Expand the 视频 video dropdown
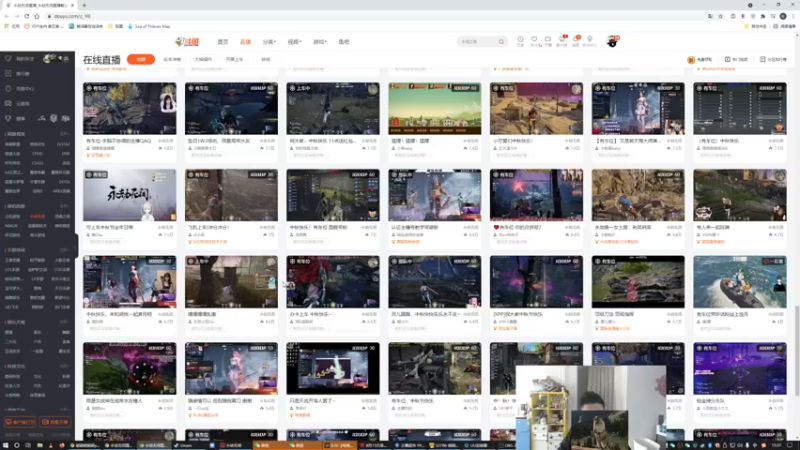This screenshot has width=800, height=450. coord(294,42)
